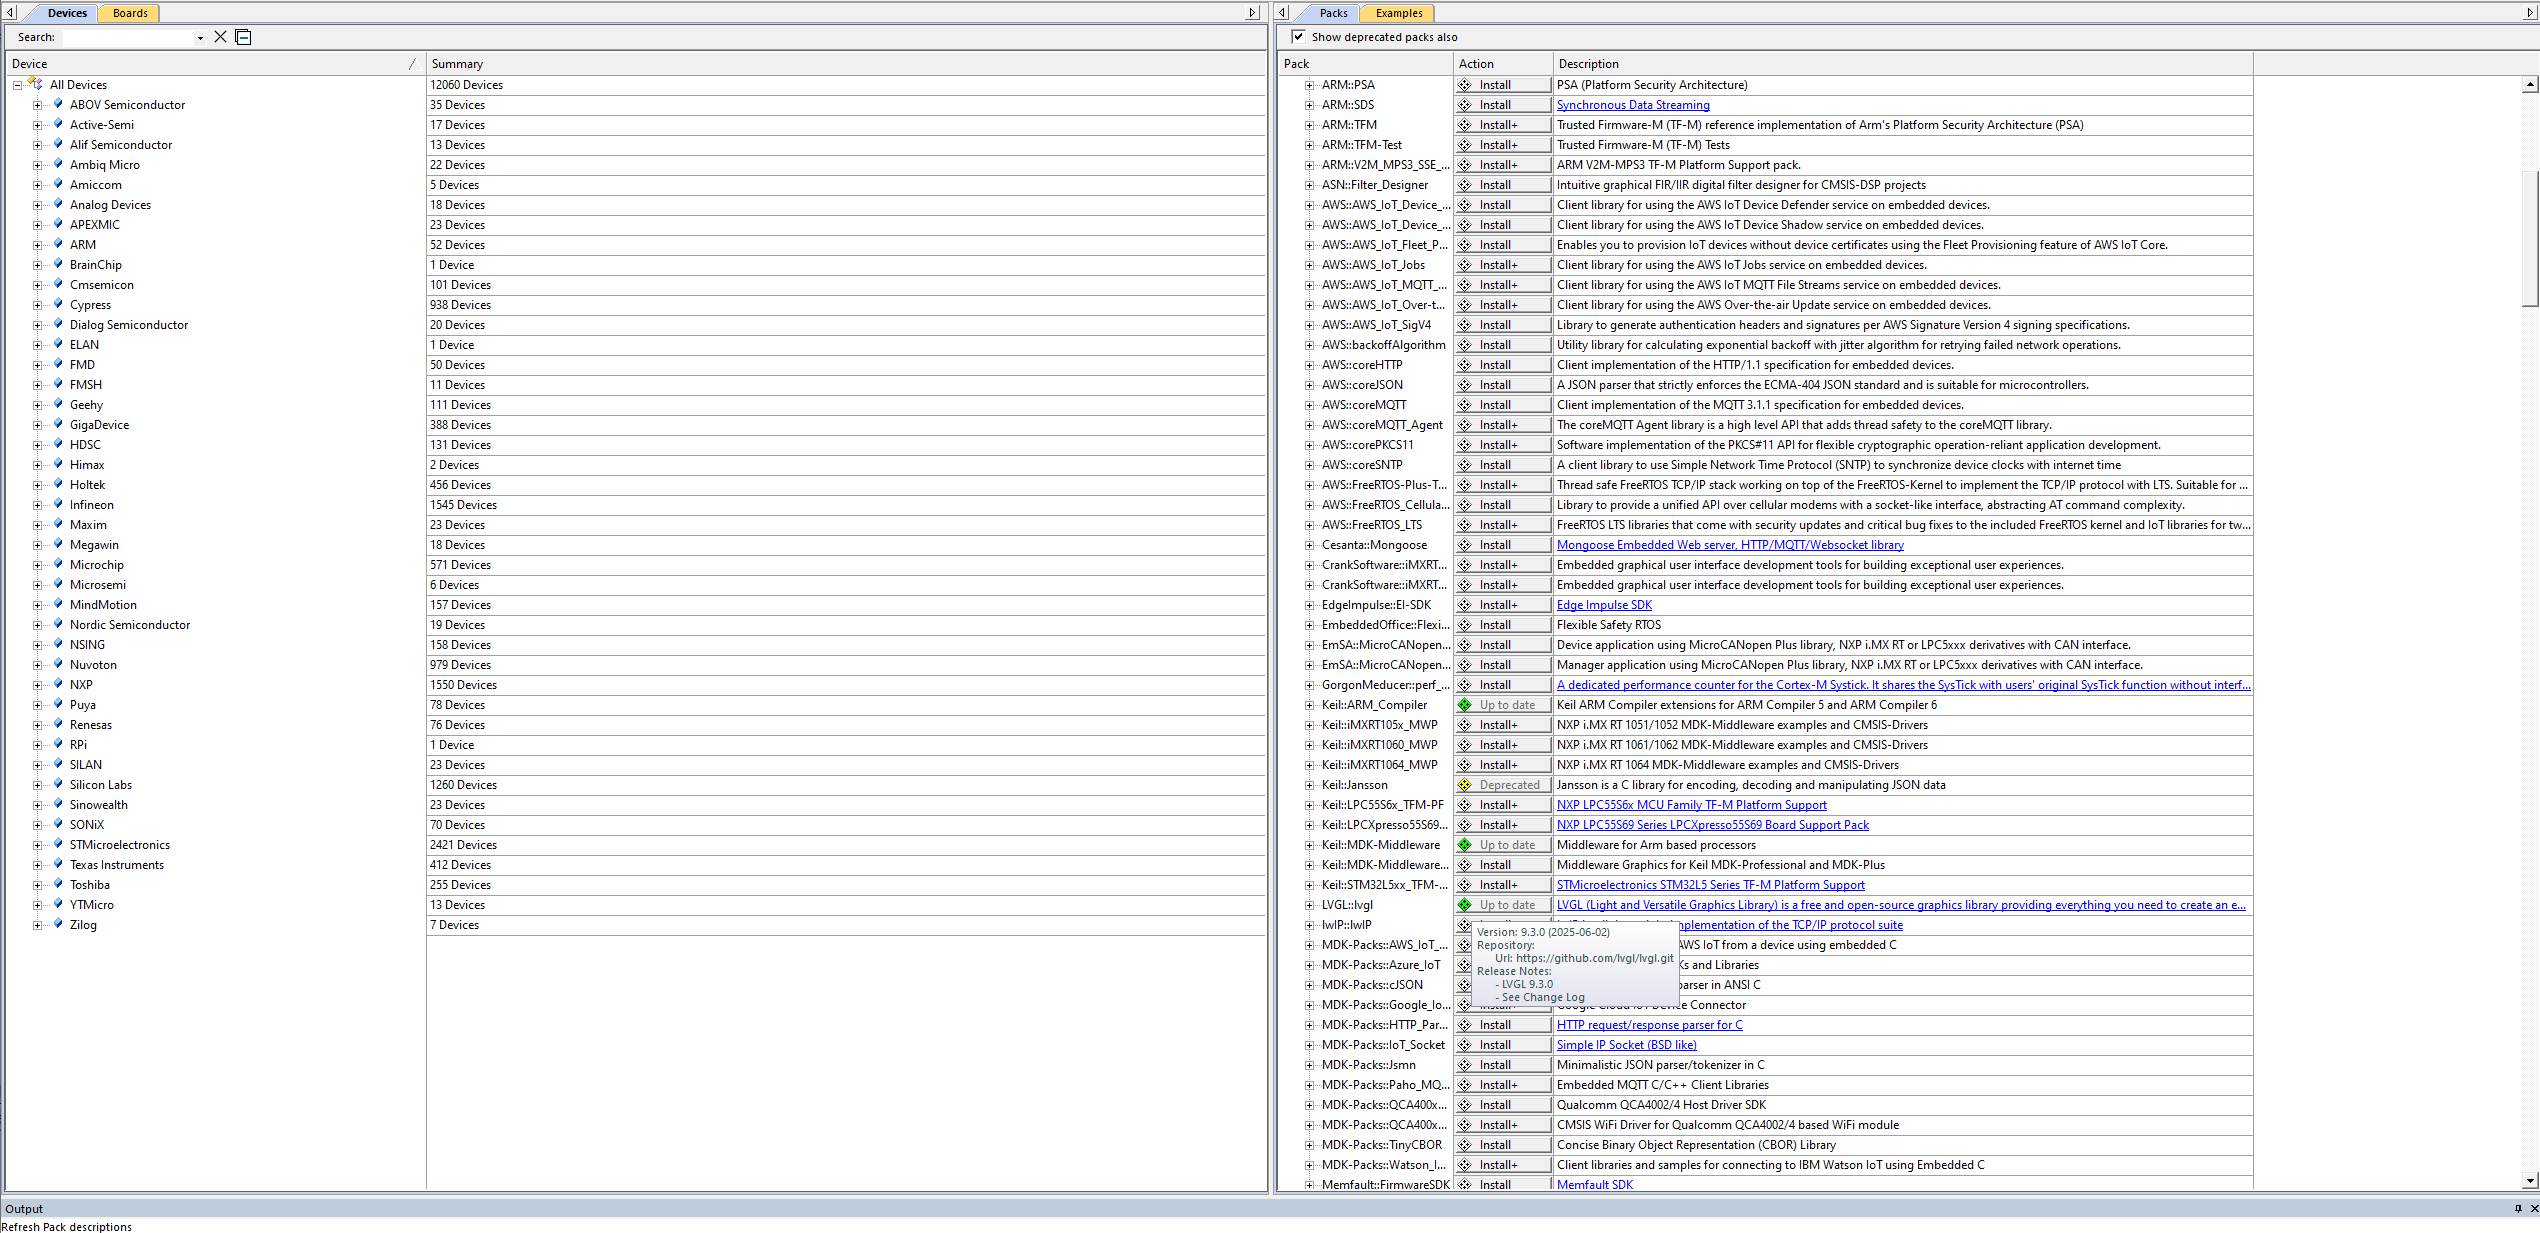Collapse the All Devices tree node
Image resolution: width=2540 pixels, height=1233 pixels.
17,85
